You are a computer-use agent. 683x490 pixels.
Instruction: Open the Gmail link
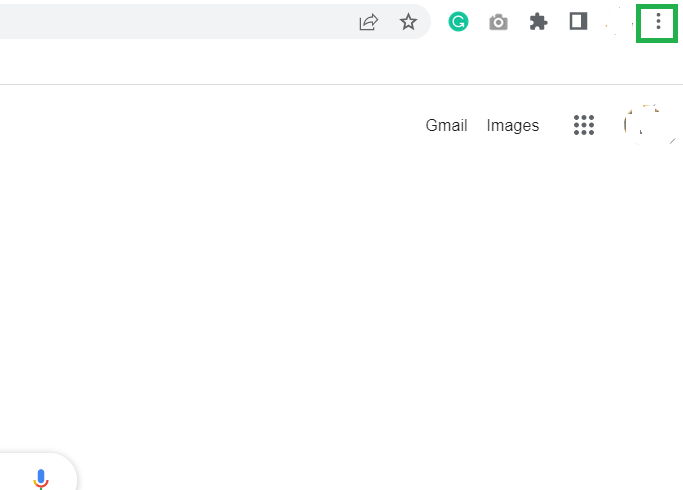(446, 125)
